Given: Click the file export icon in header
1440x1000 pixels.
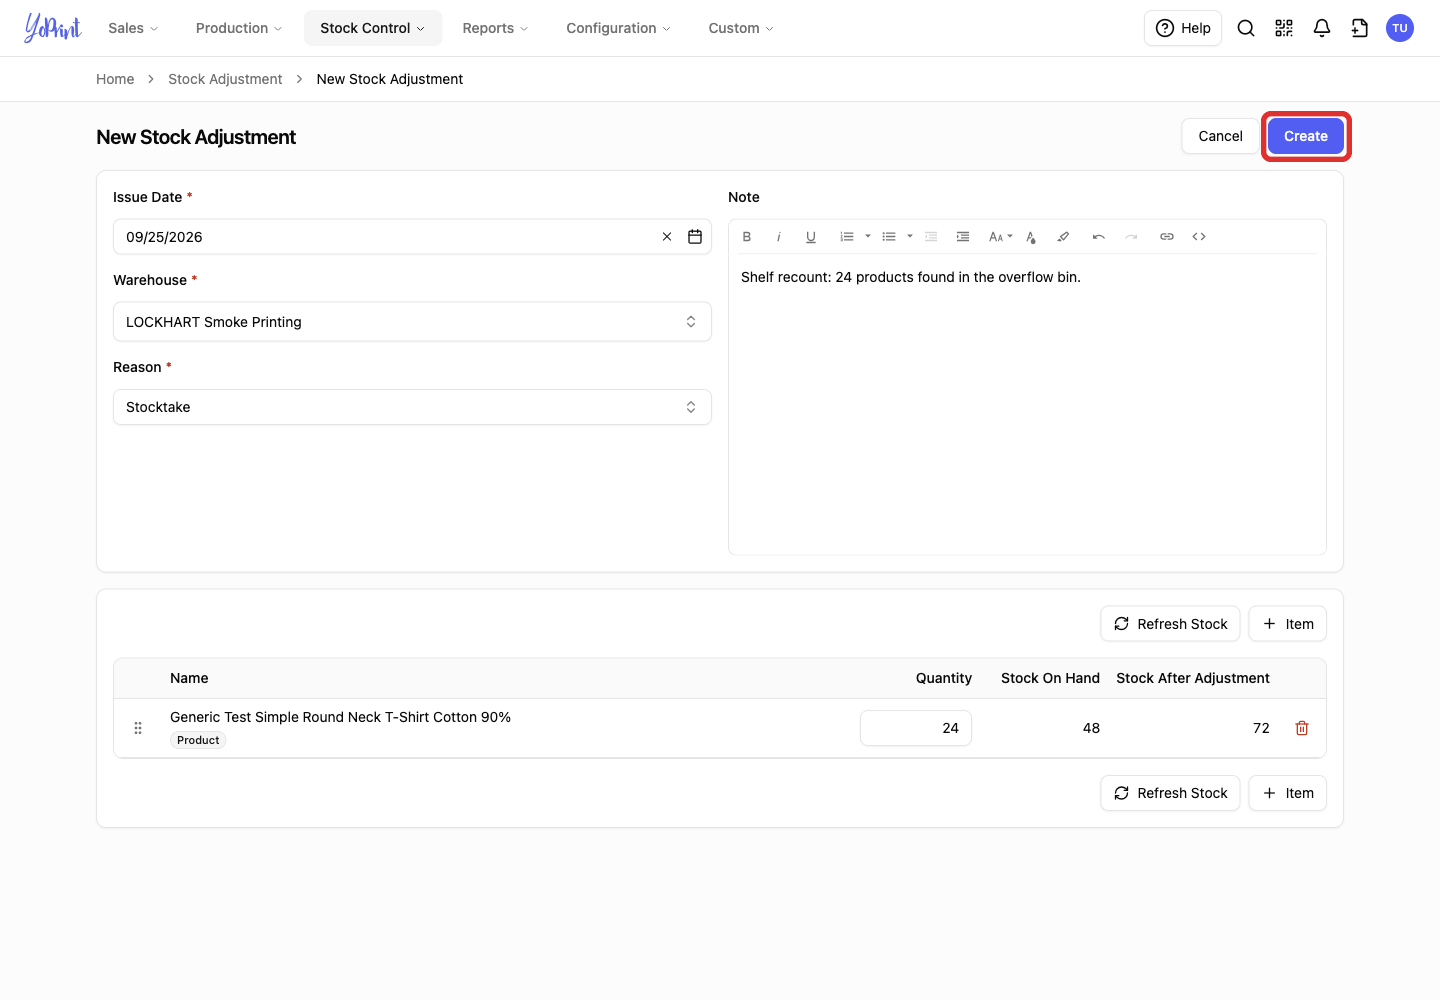Looking at the screenshot, I should coord(1360,28).
